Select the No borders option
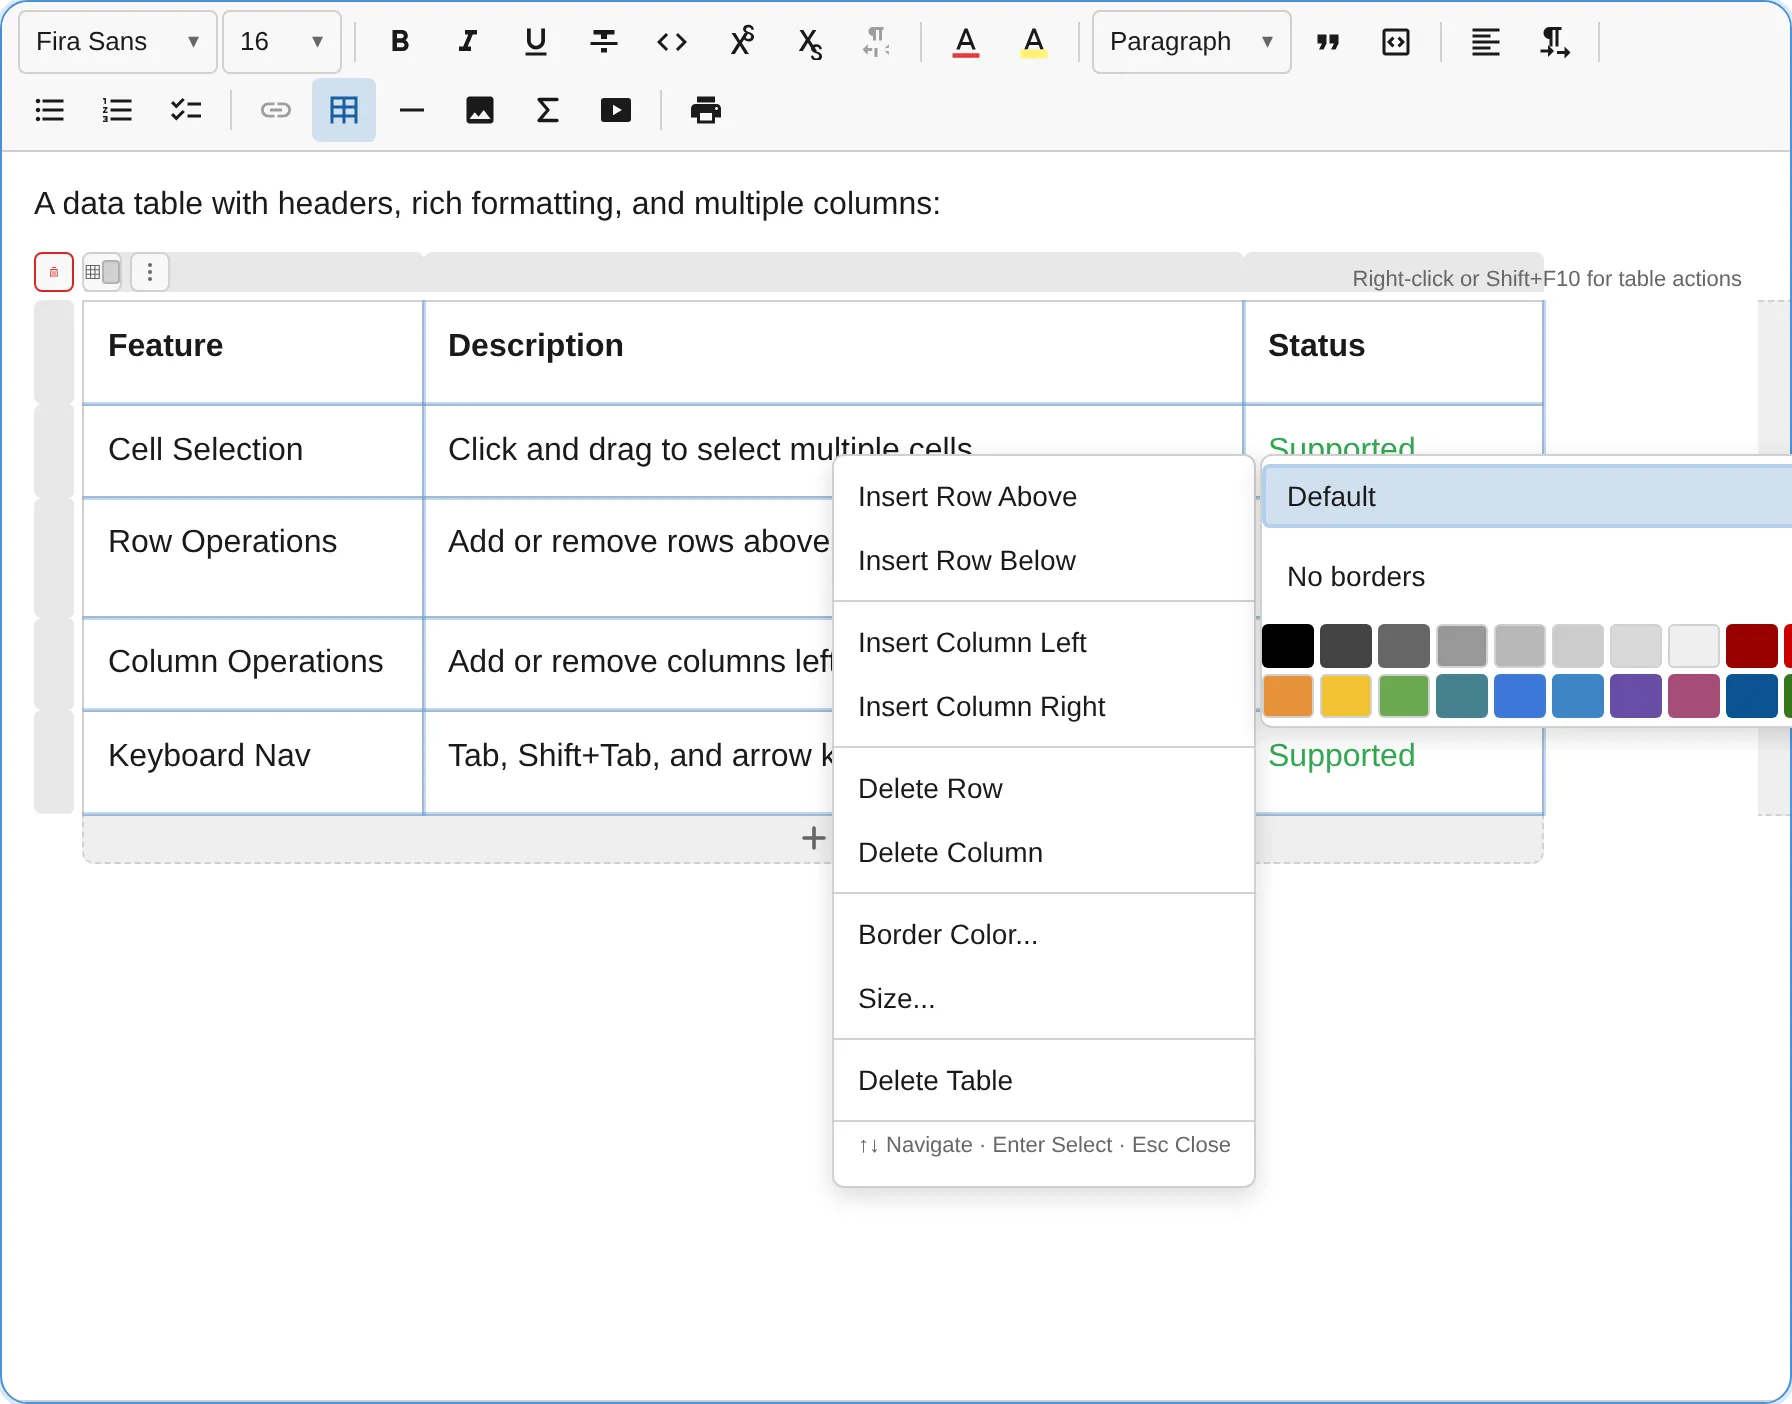Image resolution: width=1792 pixels, height=1404 pixels. click(1527, 577)
